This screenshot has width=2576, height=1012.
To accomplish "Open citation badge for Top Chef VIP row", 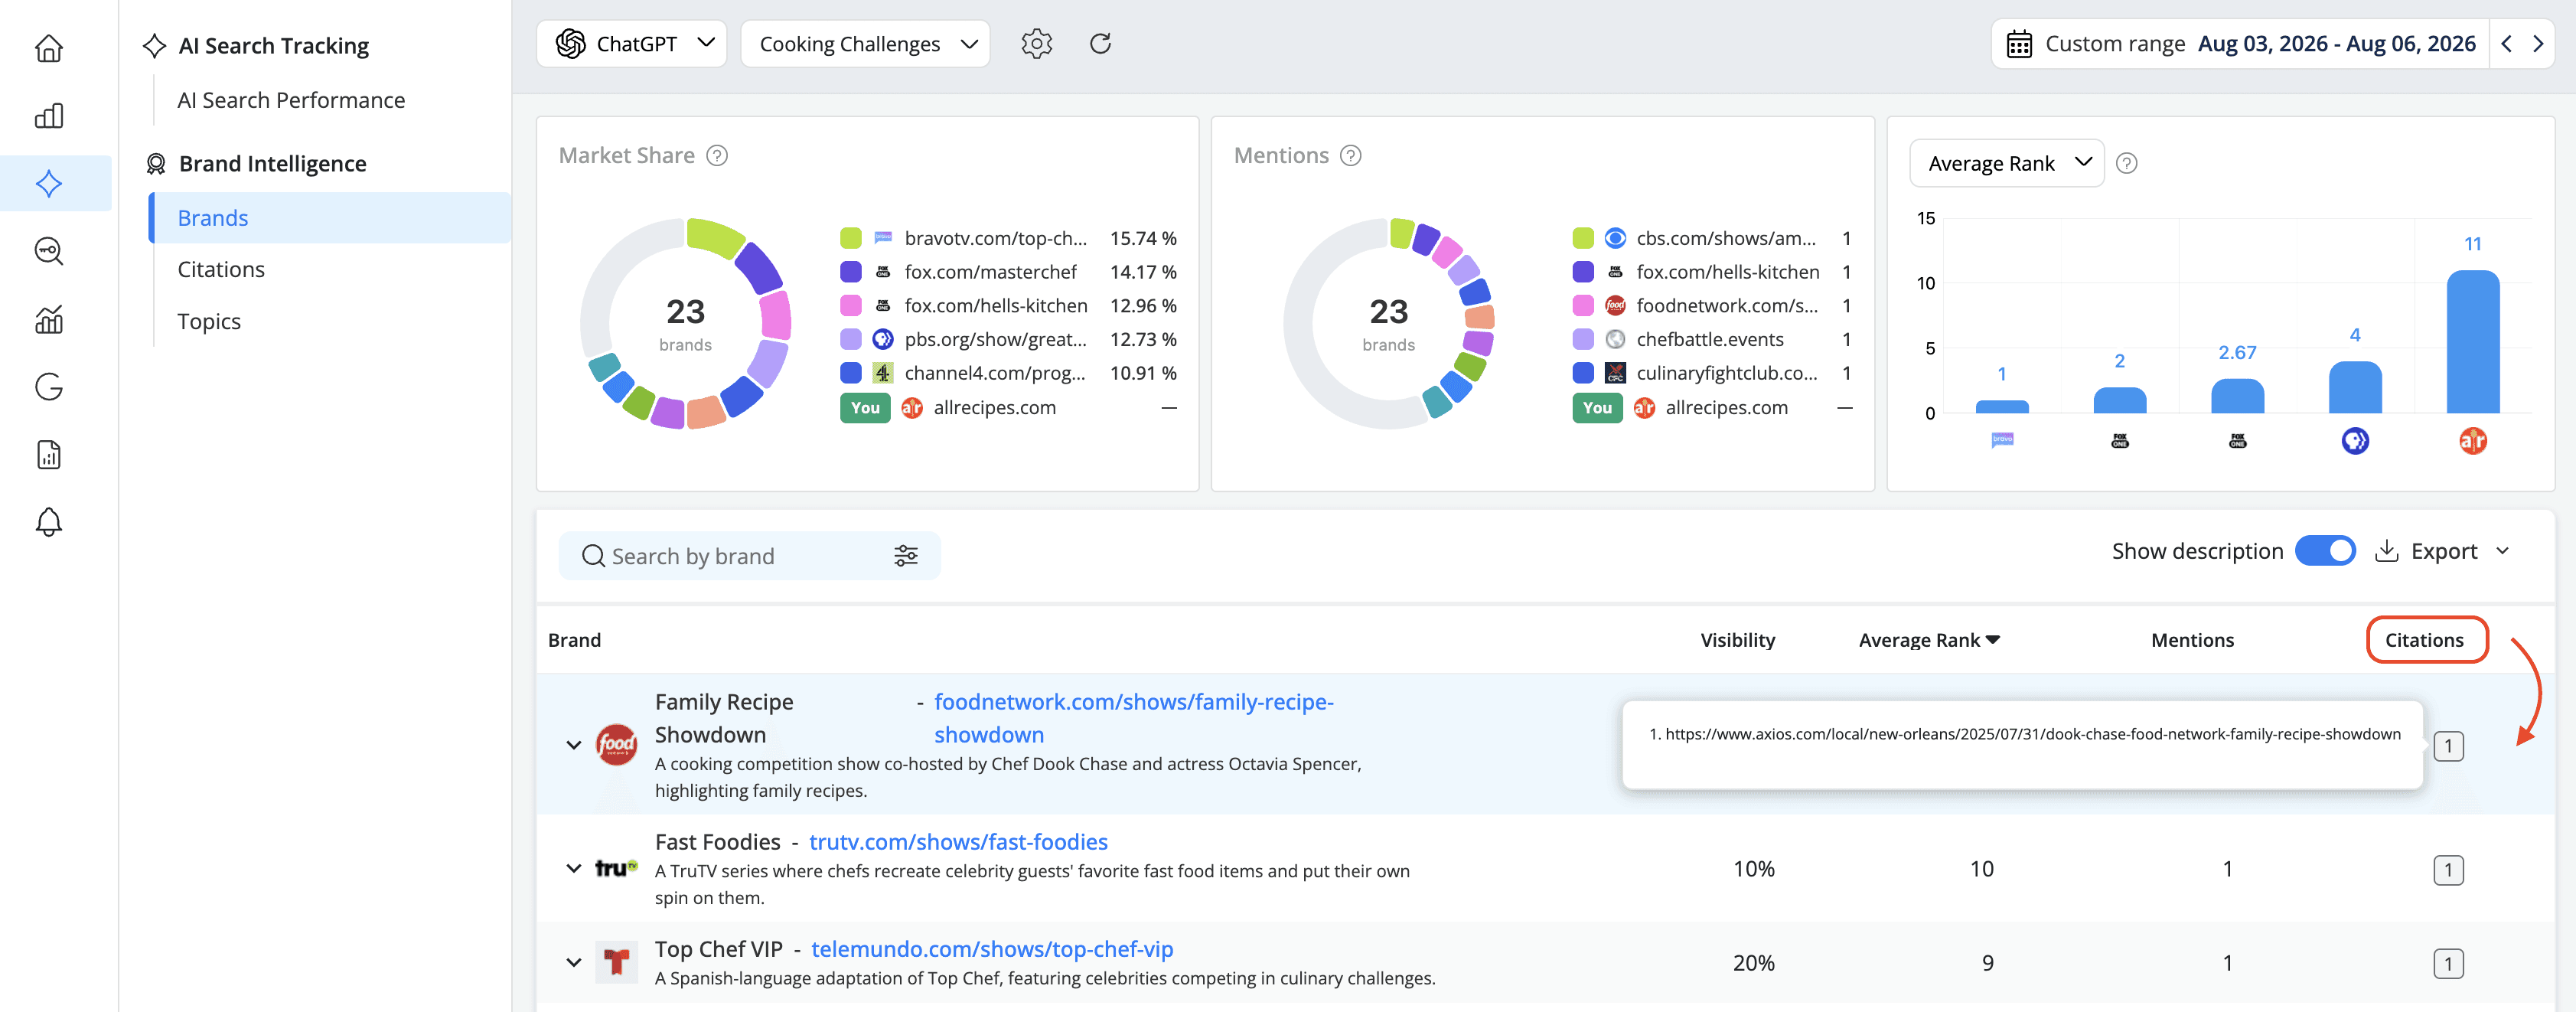I will [2448, 964].
